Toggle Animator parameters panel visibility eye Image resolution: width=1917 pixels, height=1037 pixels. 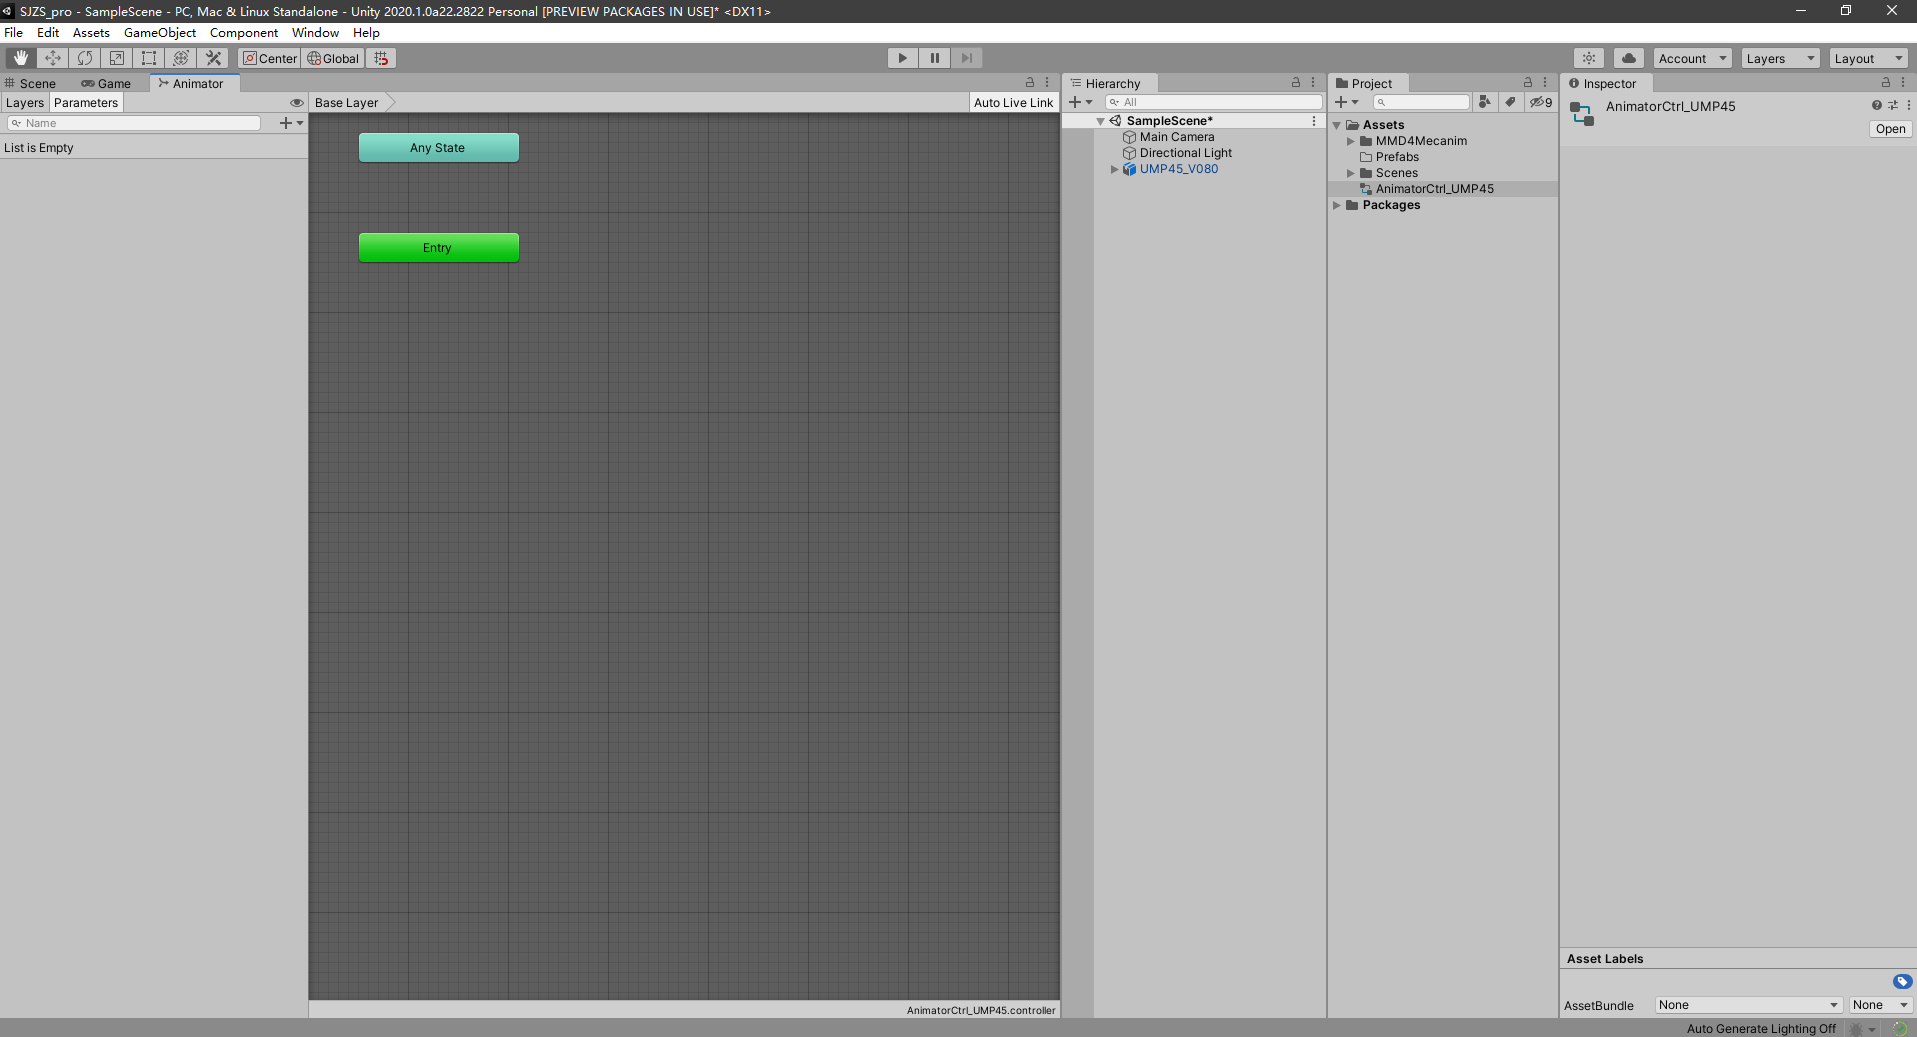coord(296,103)
